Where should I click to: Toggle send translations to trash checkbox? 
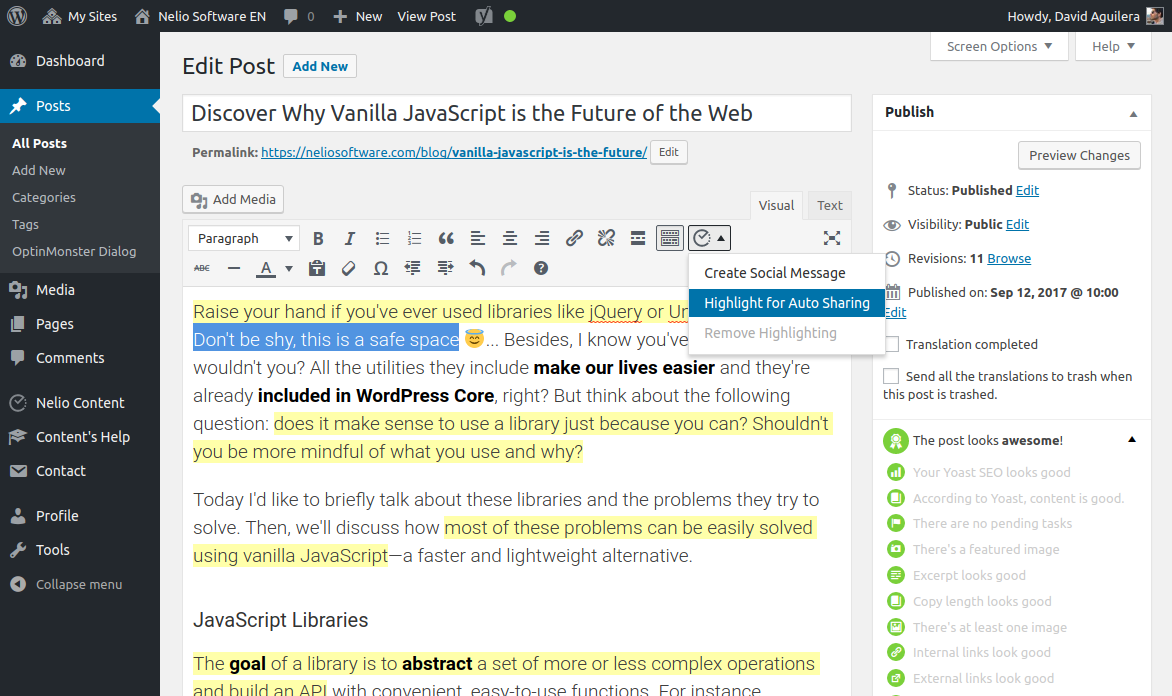coord(891,376)
